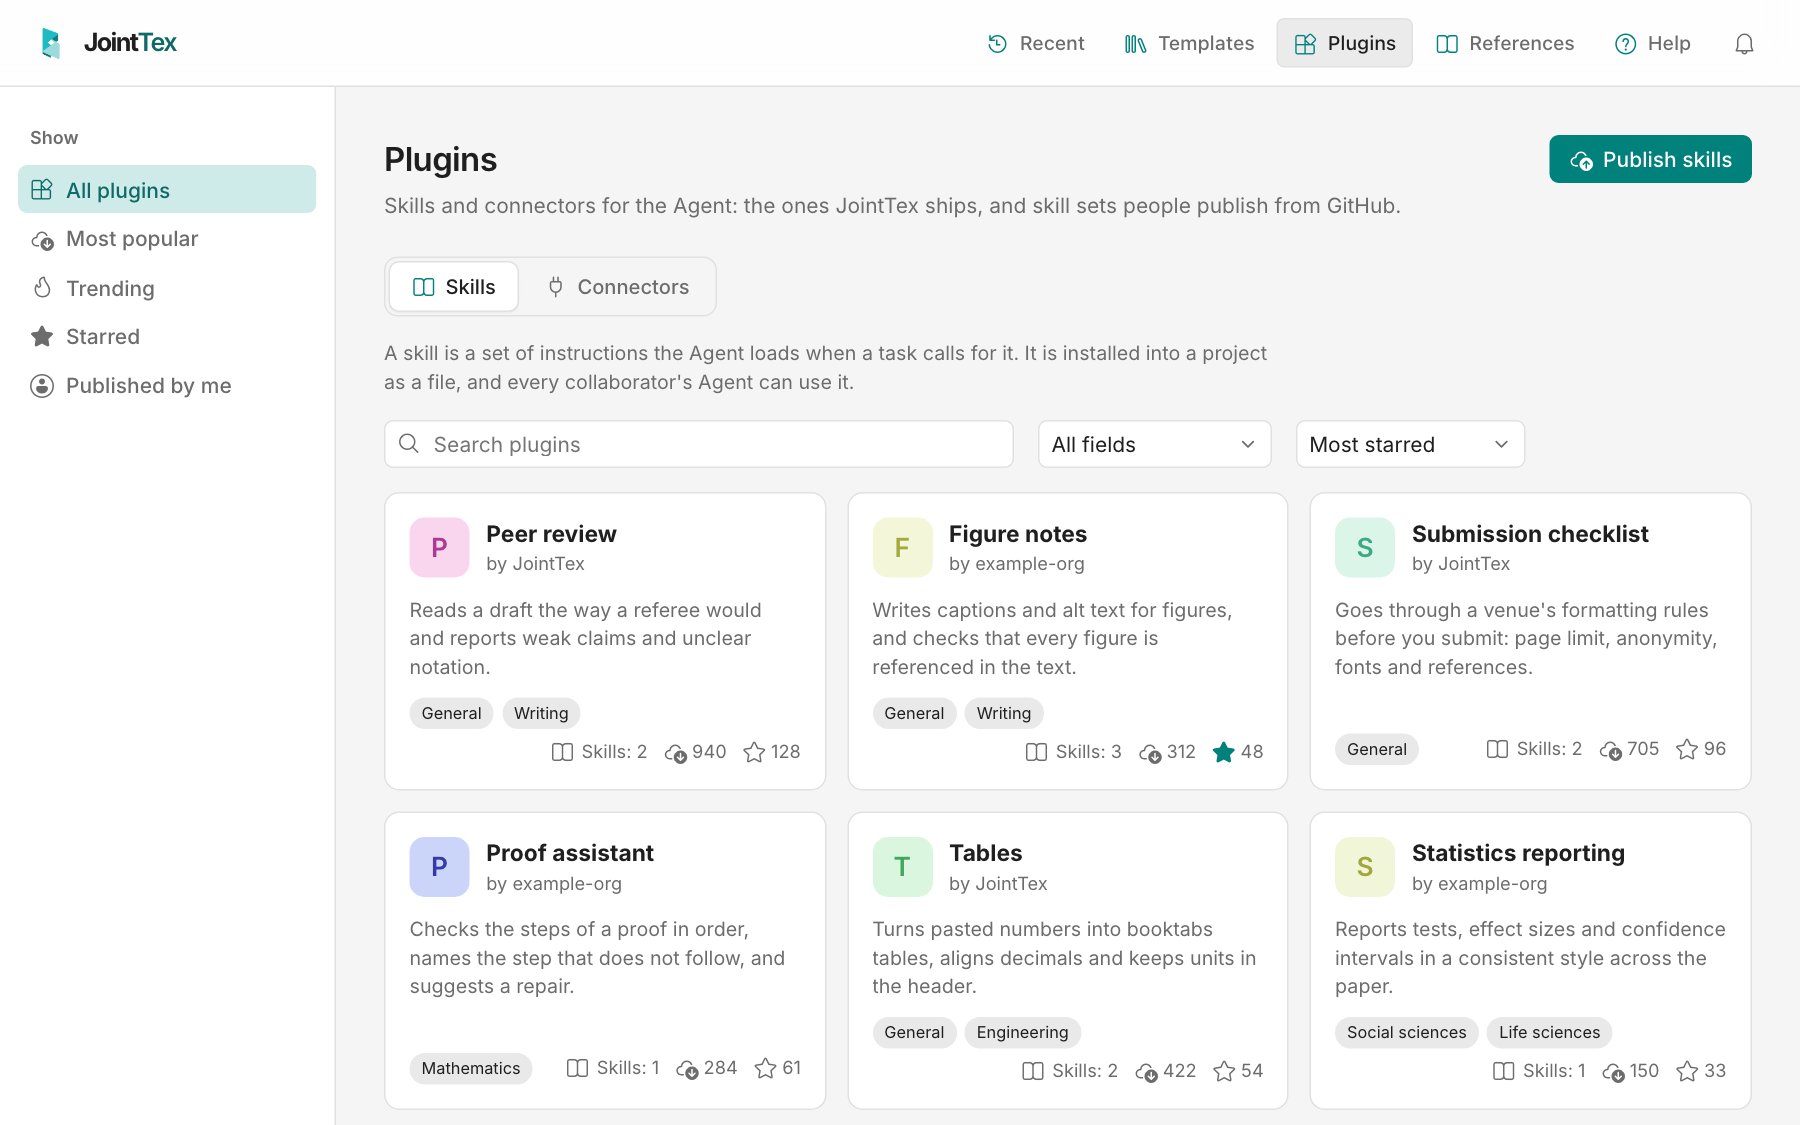Screen dimensions: 1800x1125
Task: Star the Proof assistant plugin
Action: point(765,1068)
